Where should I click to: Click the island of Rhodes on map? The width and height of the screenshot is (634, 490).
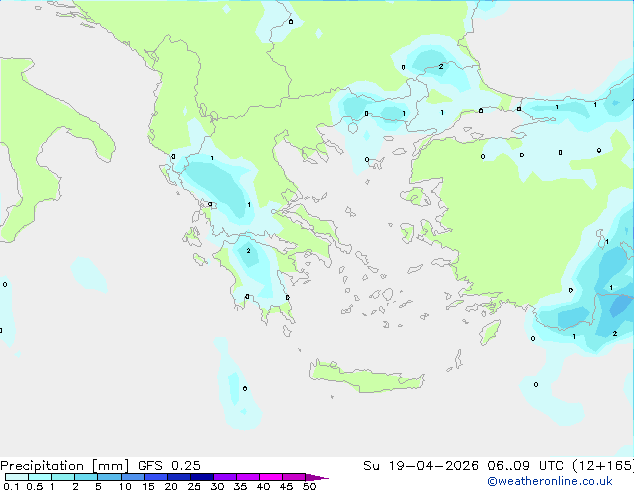pyautogui.click(x=490, y=332)
